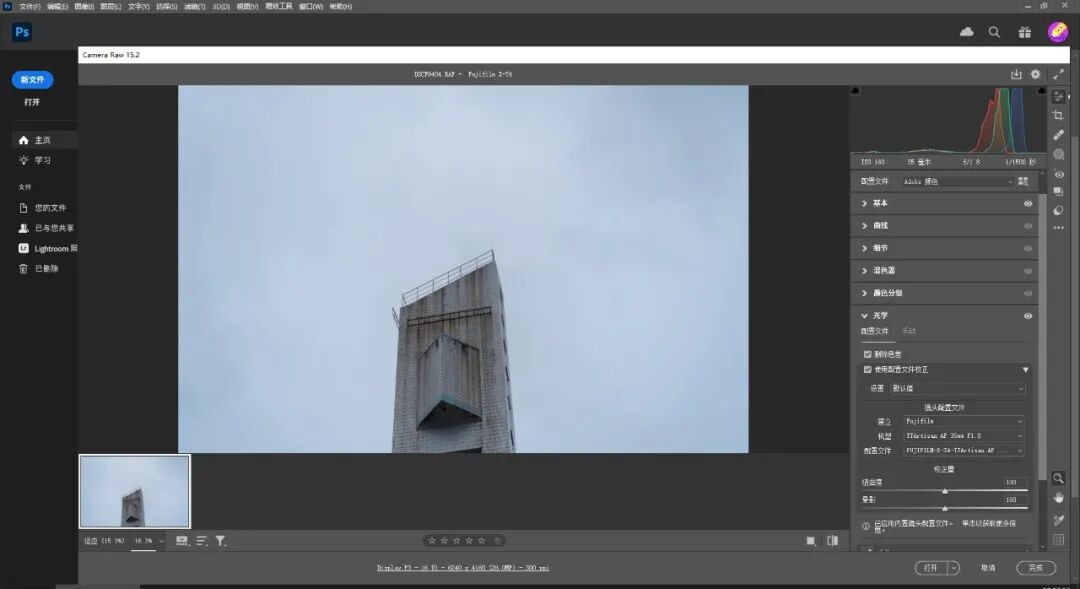Open the Adobe 颜色 profile dropdown
The height and width of the screenshot is (589, 1080).
[x=957, y=181]
